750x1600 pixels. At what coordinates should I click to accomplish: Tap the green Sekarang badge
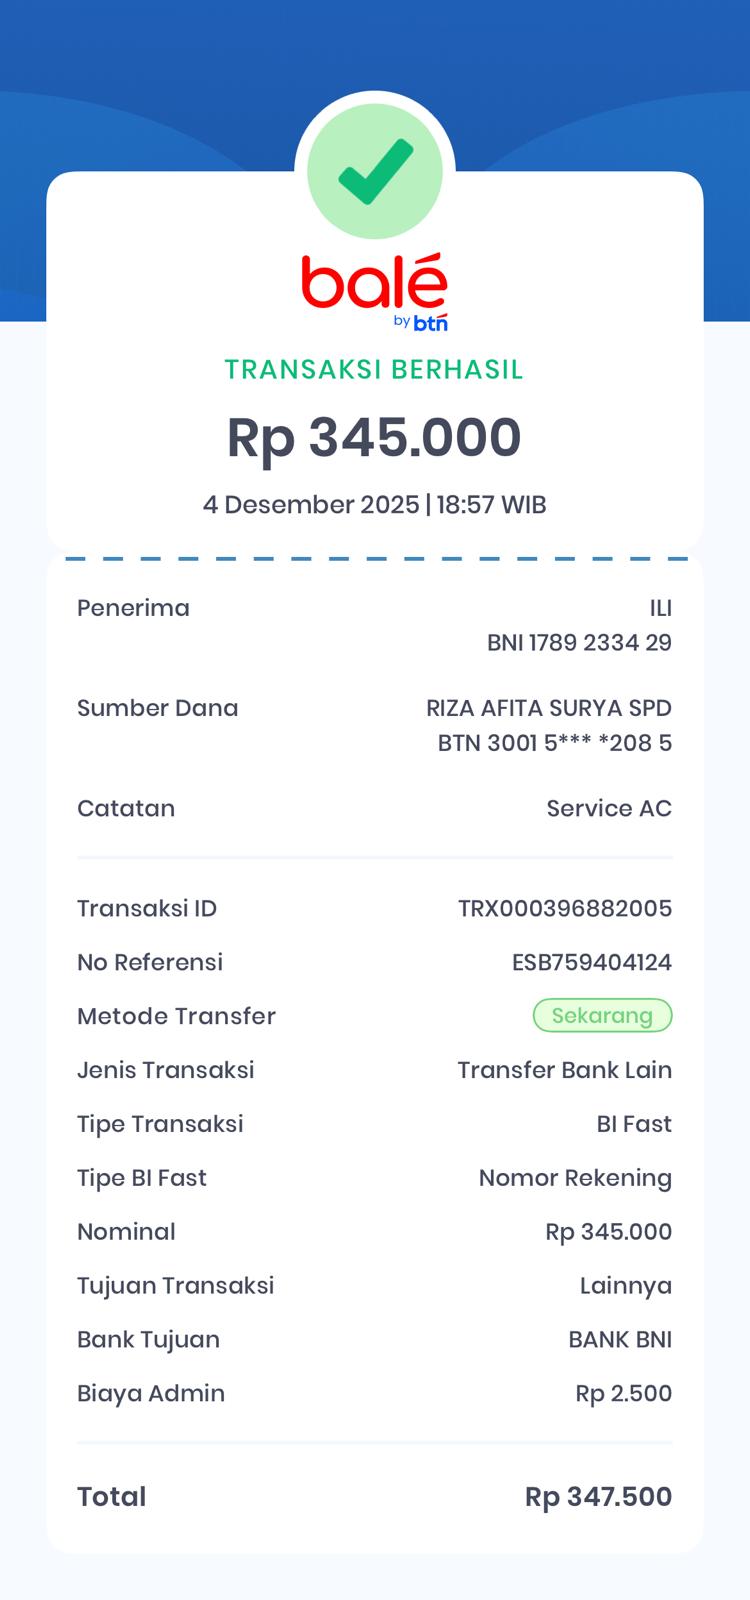point(602,1016)
